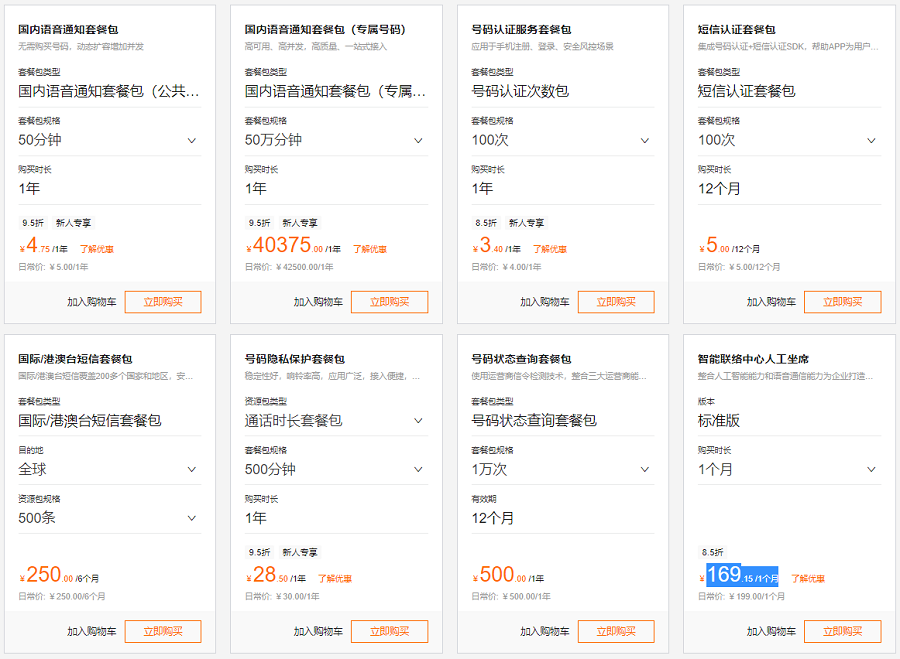Add the ¥40375 dedicated-number package to cart

coord(319,302)
